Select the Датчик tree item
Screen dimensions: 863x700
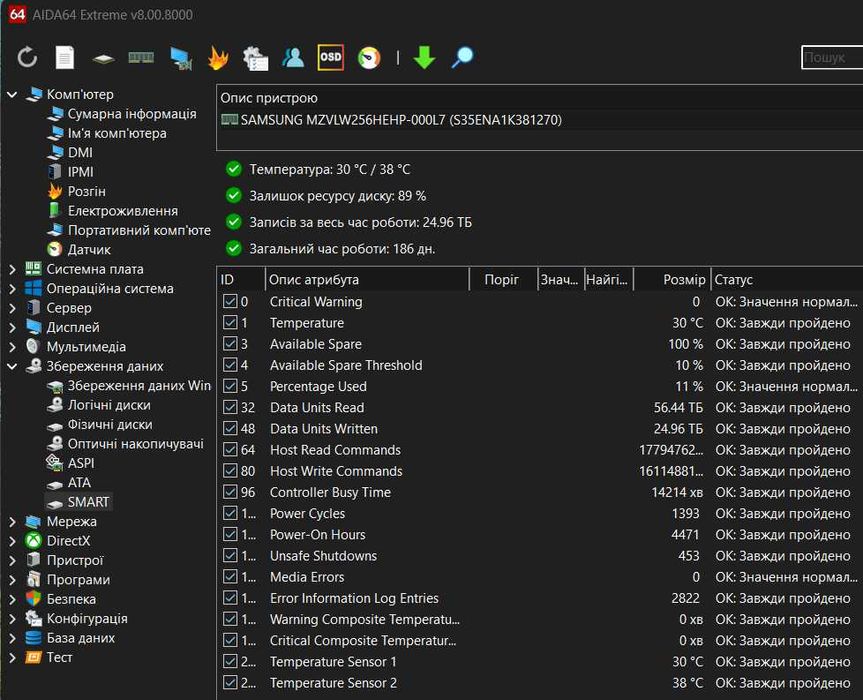click(89, 250)
